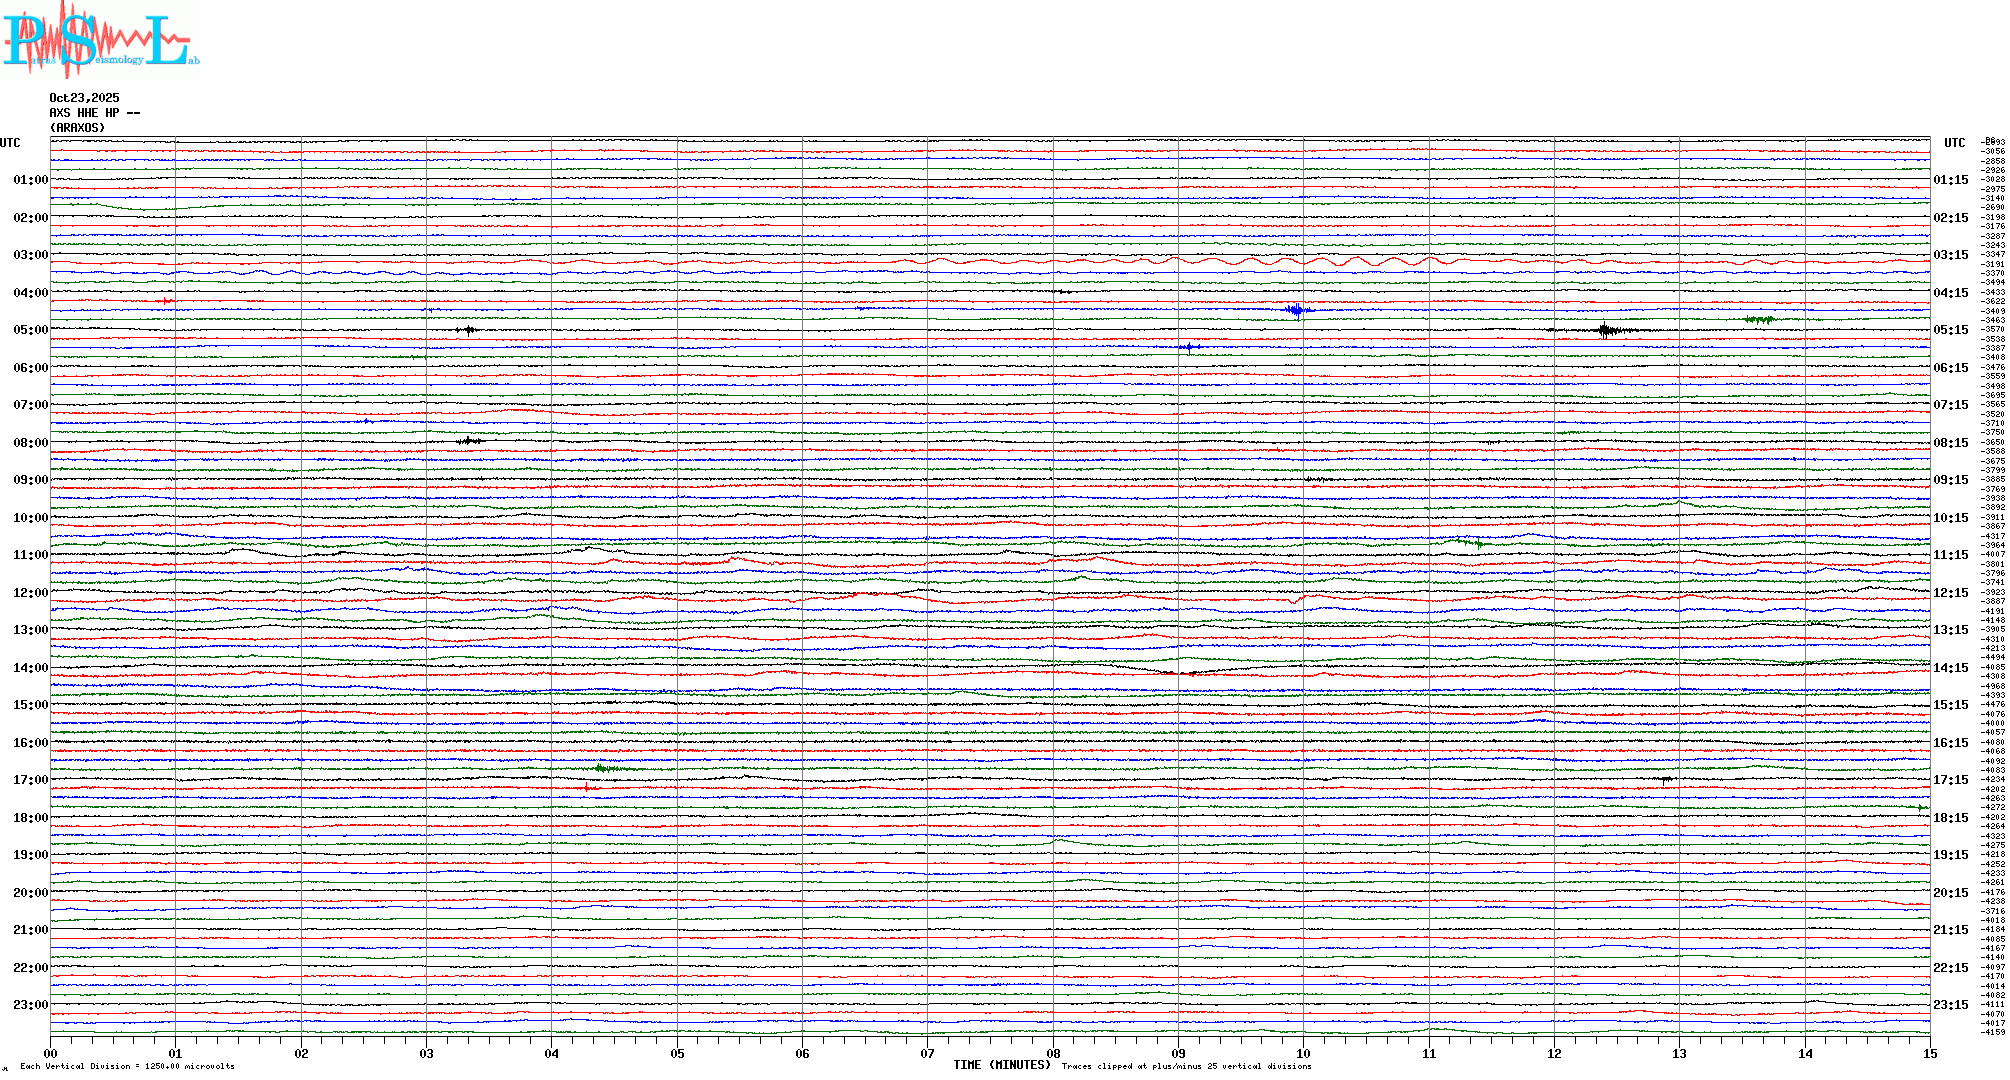
Task: Click minute 10 tick on bottom axis
Action: pos(1303,1053)
